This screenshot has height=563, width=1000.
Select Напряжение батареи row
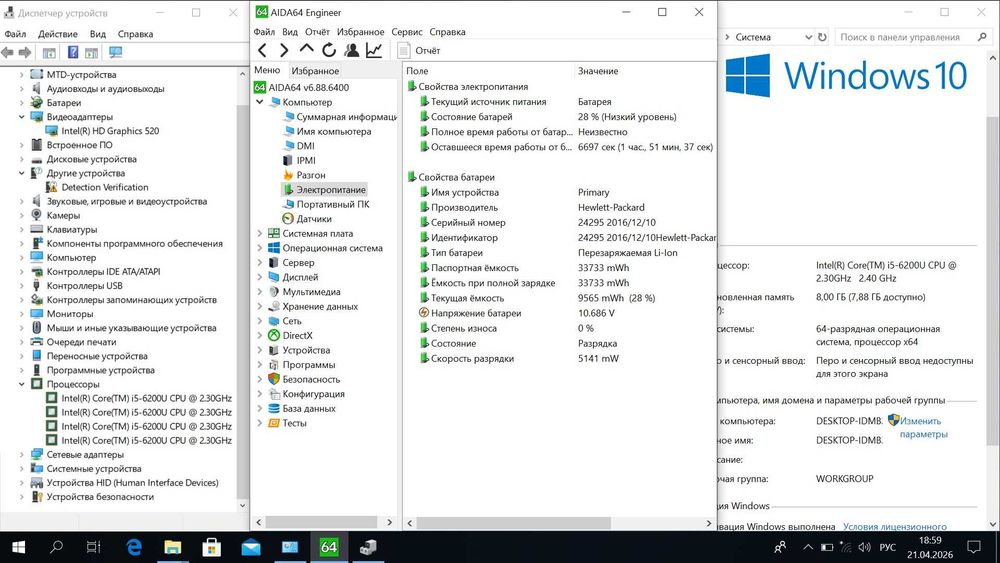click(559, 313)
